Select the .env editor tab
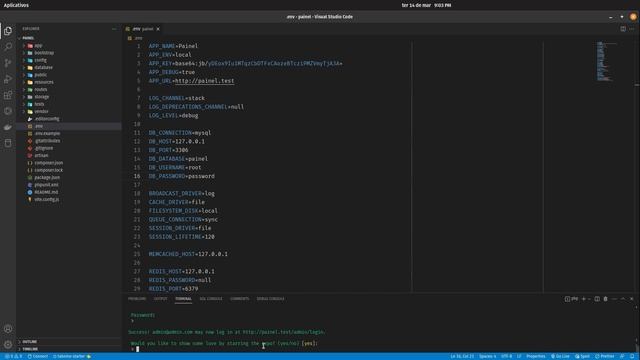The image size is (640, 360). coord(142,29)
